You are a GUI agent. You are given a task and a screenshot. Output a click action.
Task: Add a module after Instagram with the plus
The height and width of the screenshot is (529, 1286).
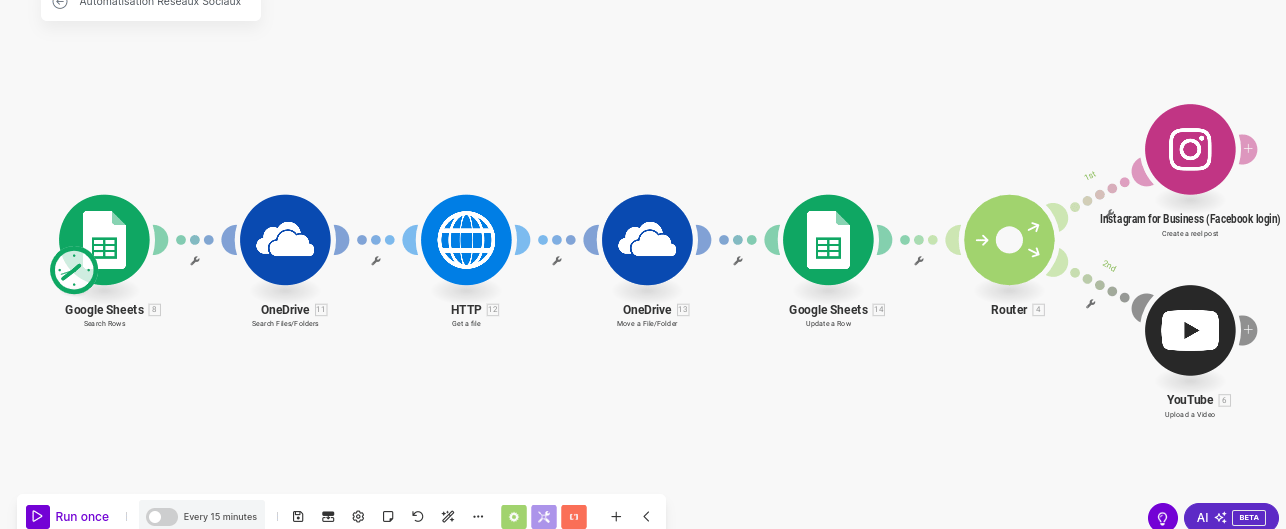coord(1248,149)
